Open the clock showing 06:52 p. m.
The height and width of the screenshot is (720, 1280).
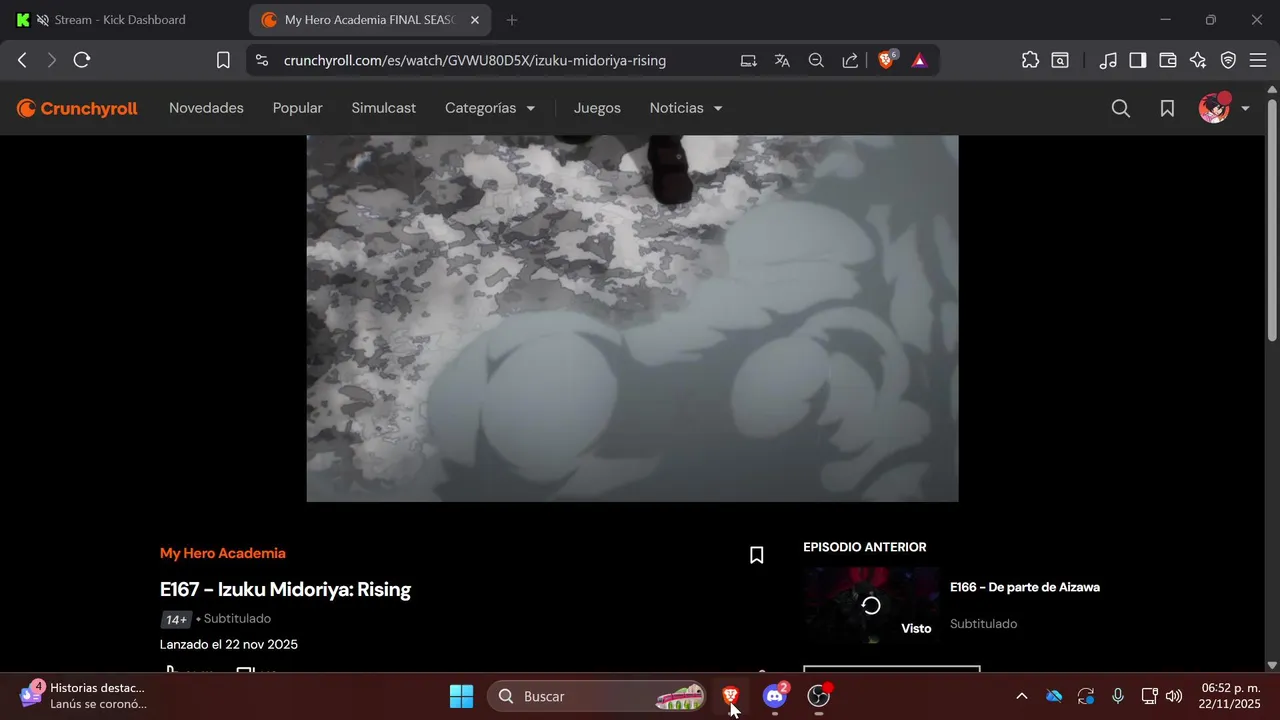1230,696
